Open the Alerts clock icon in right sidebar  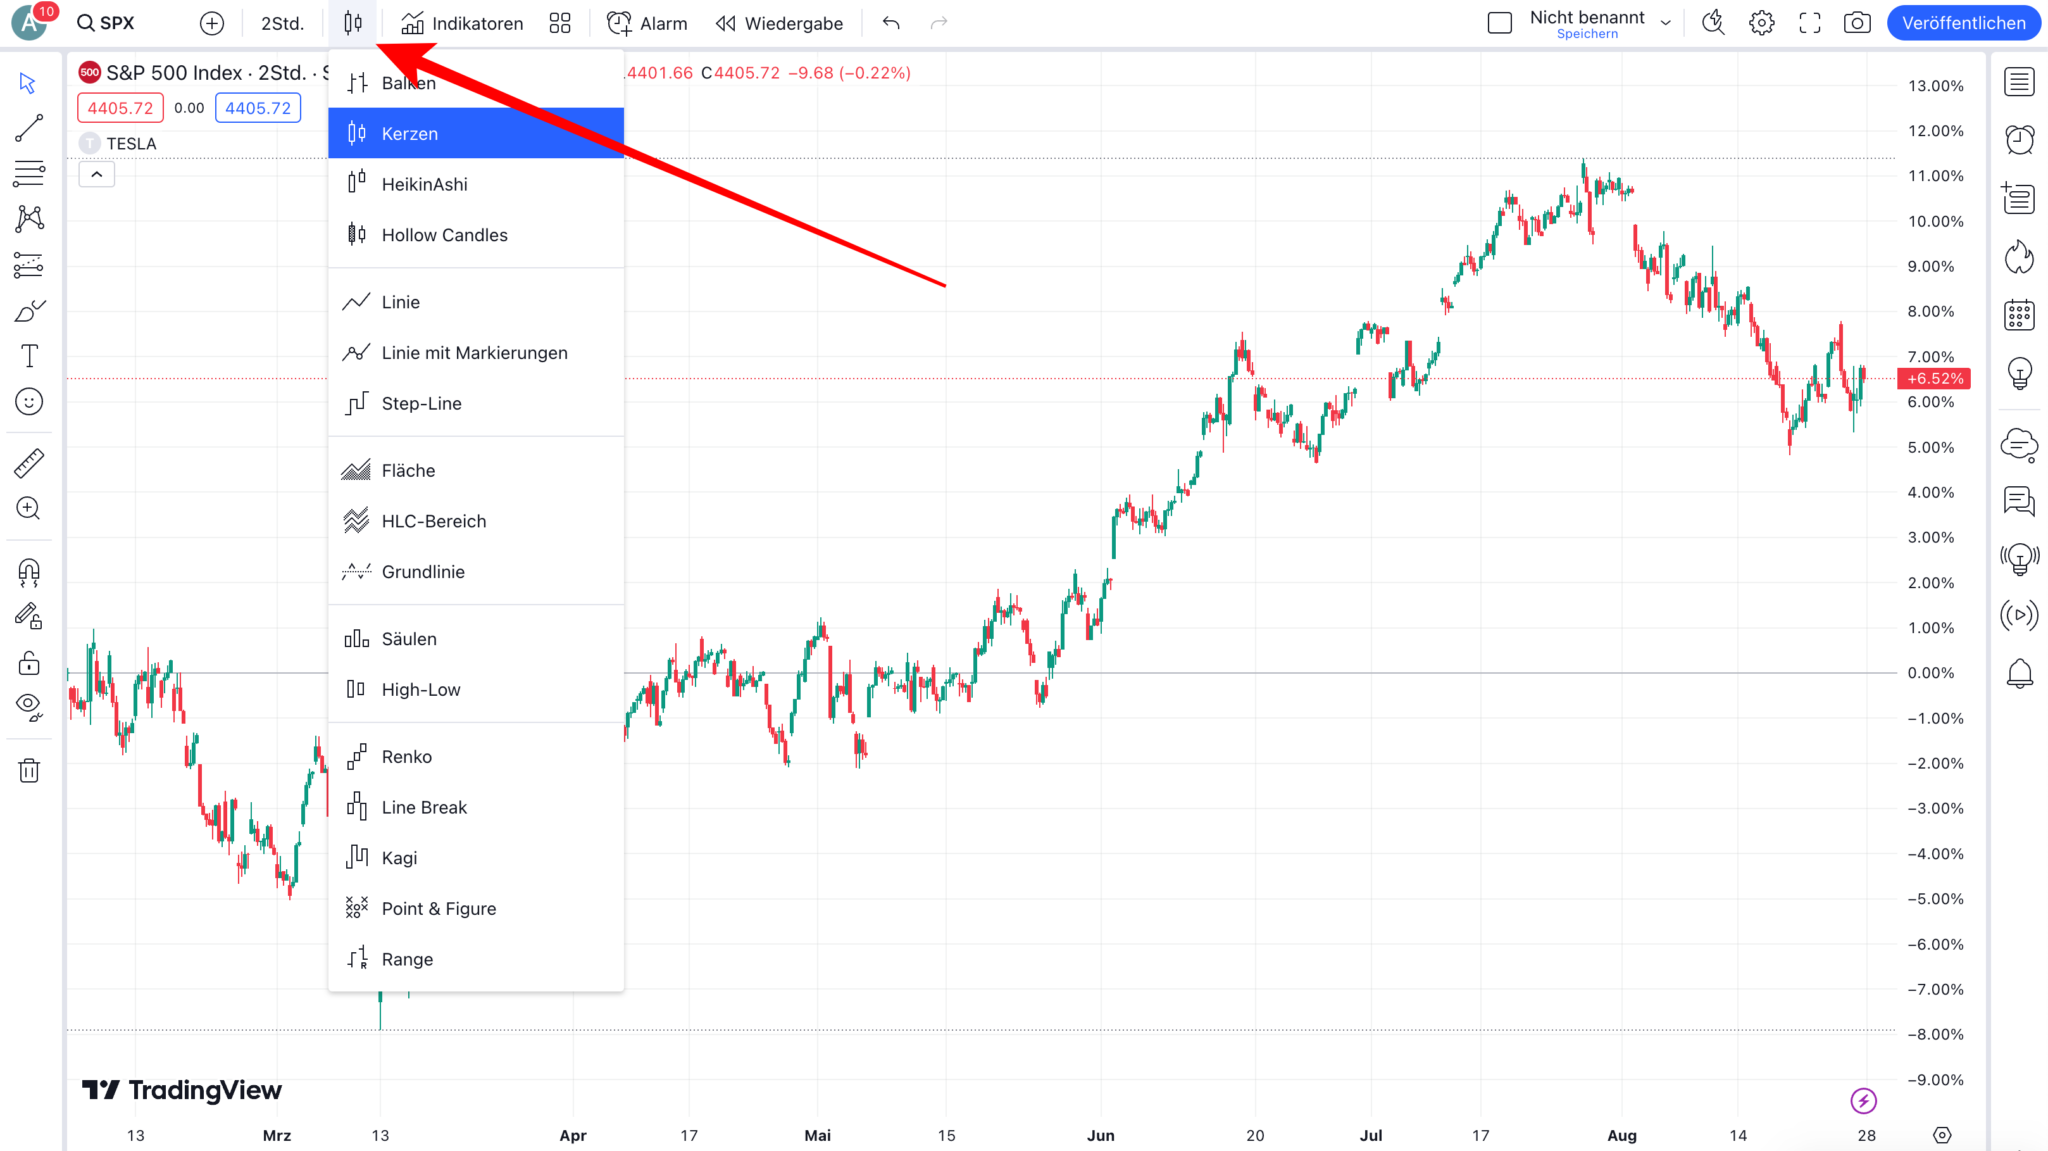[2019, 140]
